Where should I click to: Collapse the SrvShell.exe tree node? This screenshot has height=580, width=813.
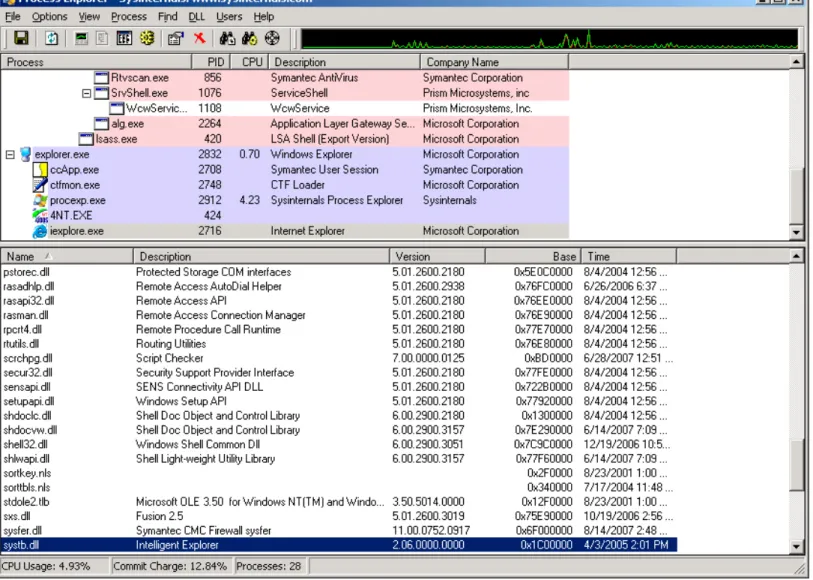point(87,93)
